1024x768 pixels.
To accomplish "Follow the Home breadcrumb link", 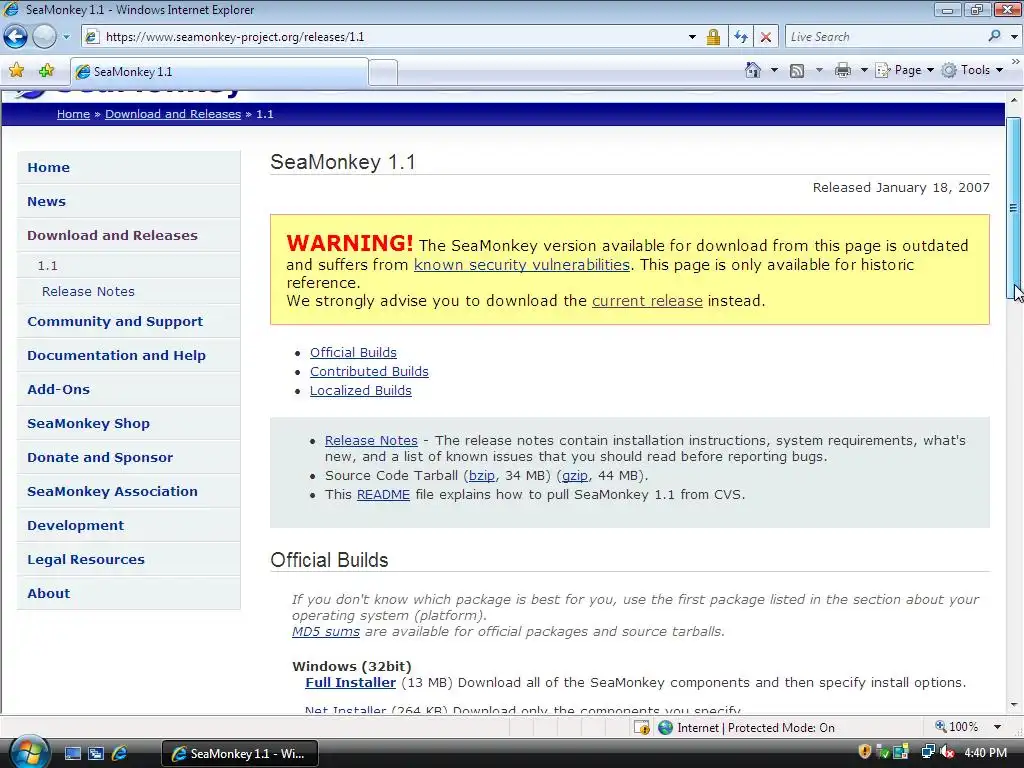I will point(73,114).
